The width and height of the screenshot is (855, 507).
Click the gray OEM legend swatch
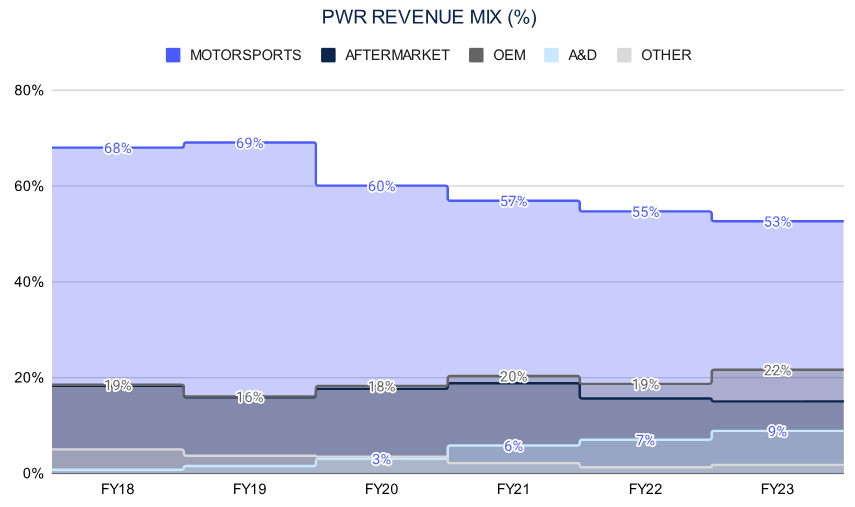coord(476,55)
